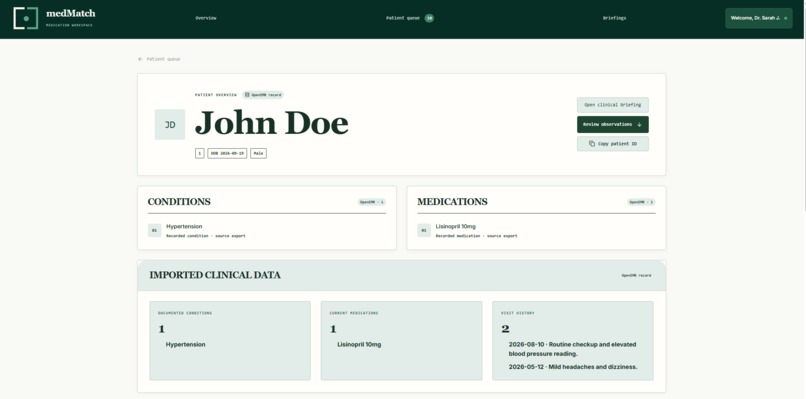Click the 2026-08-10 routine checkup visit entry
This screenshot has height=399, width=806.
573,349
